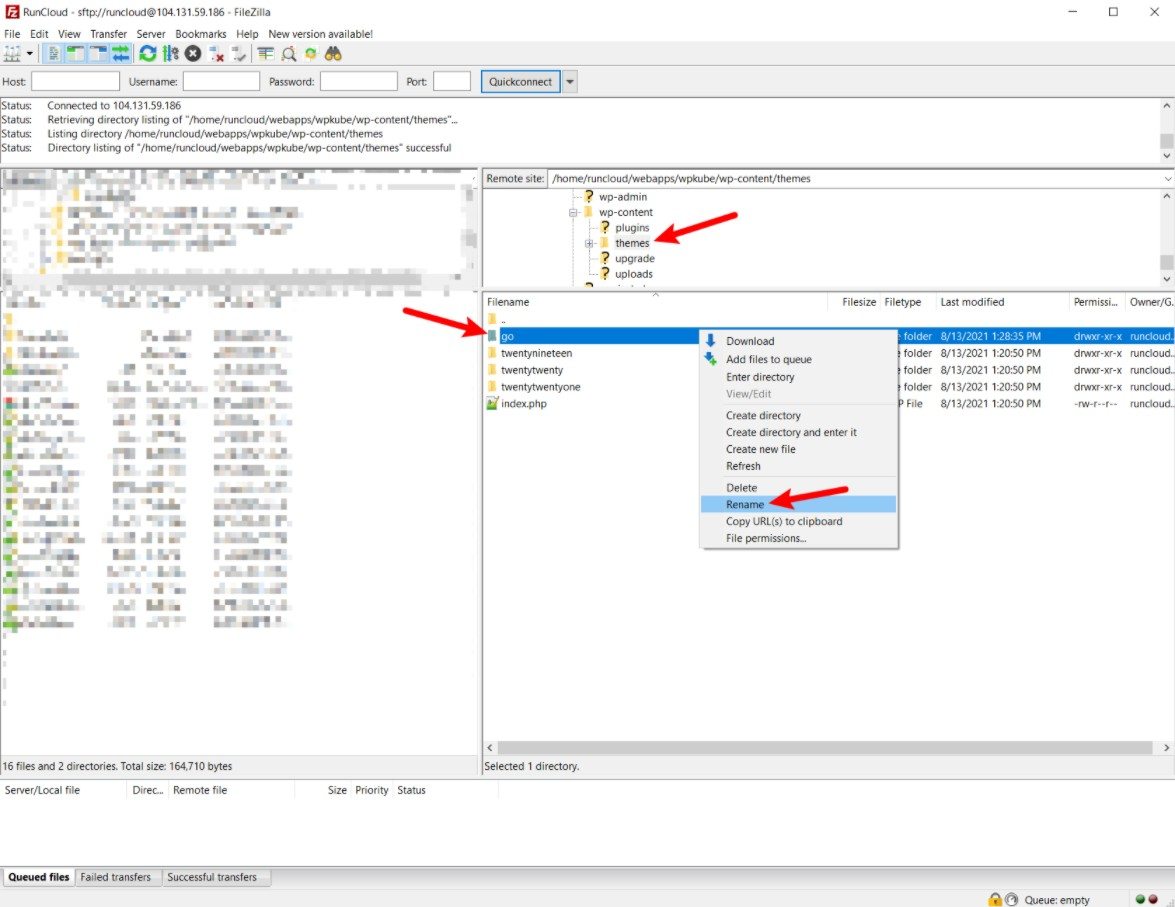Click the remote file list horizontal scrollbar

coord(824,748)
